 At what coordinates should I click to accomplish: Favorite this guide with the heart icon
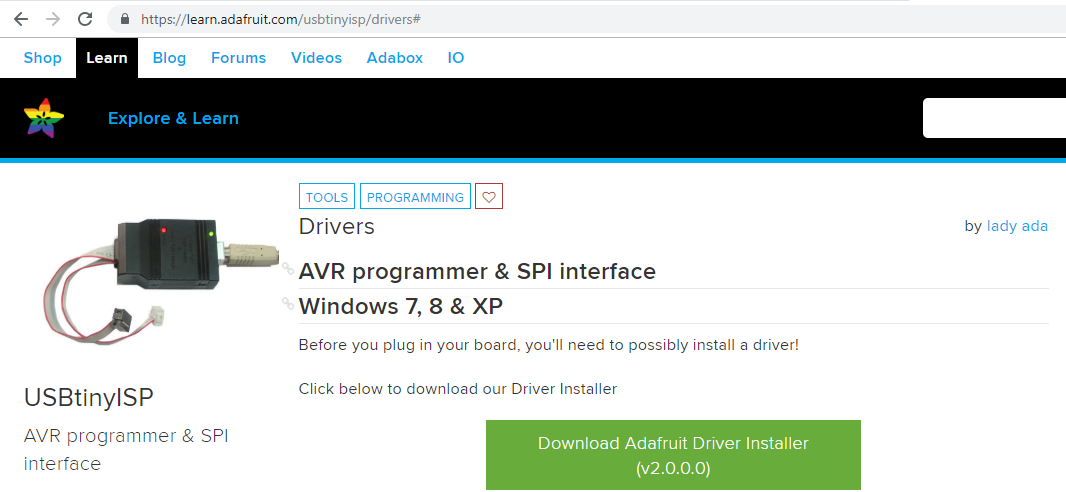click(489, 197)
